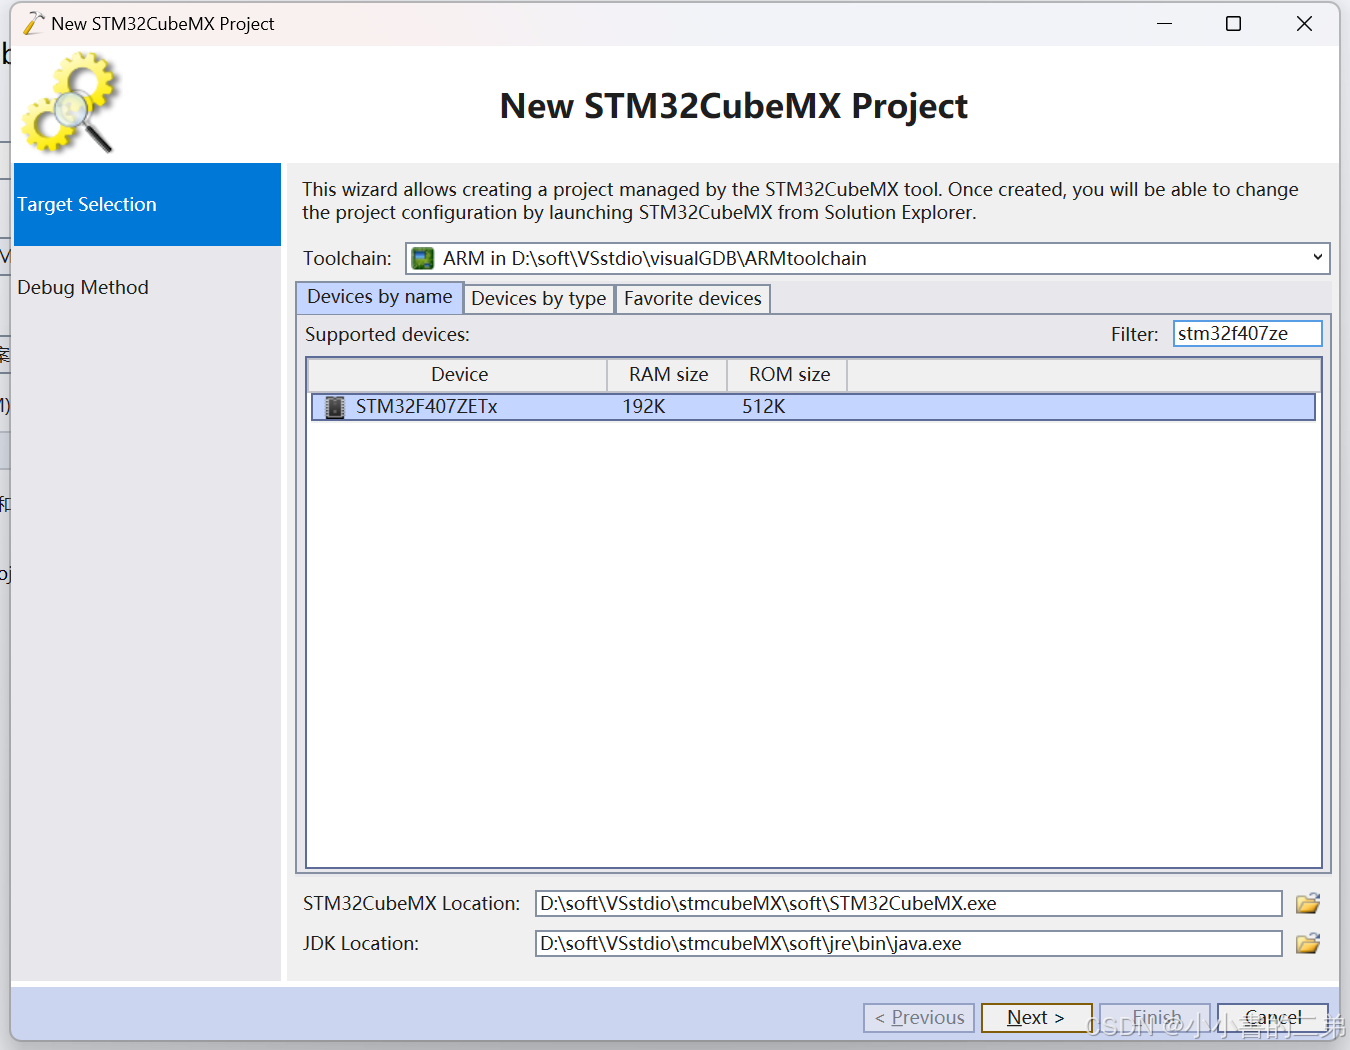Expand the Toolchain selection arrow
1350x1050 pixels.
[x=1318, y=258]
